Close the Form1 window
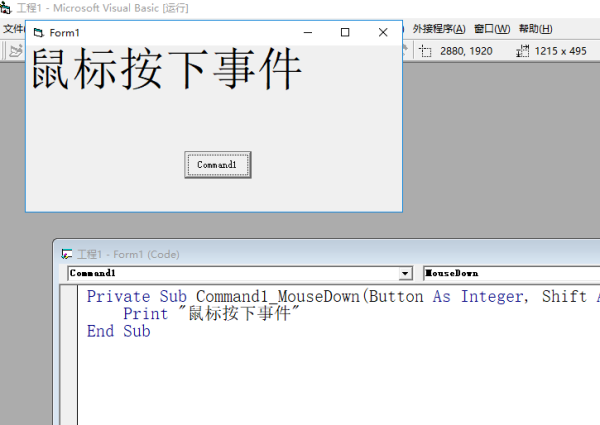This screenshot has height=425, width=600. point(383,33)
